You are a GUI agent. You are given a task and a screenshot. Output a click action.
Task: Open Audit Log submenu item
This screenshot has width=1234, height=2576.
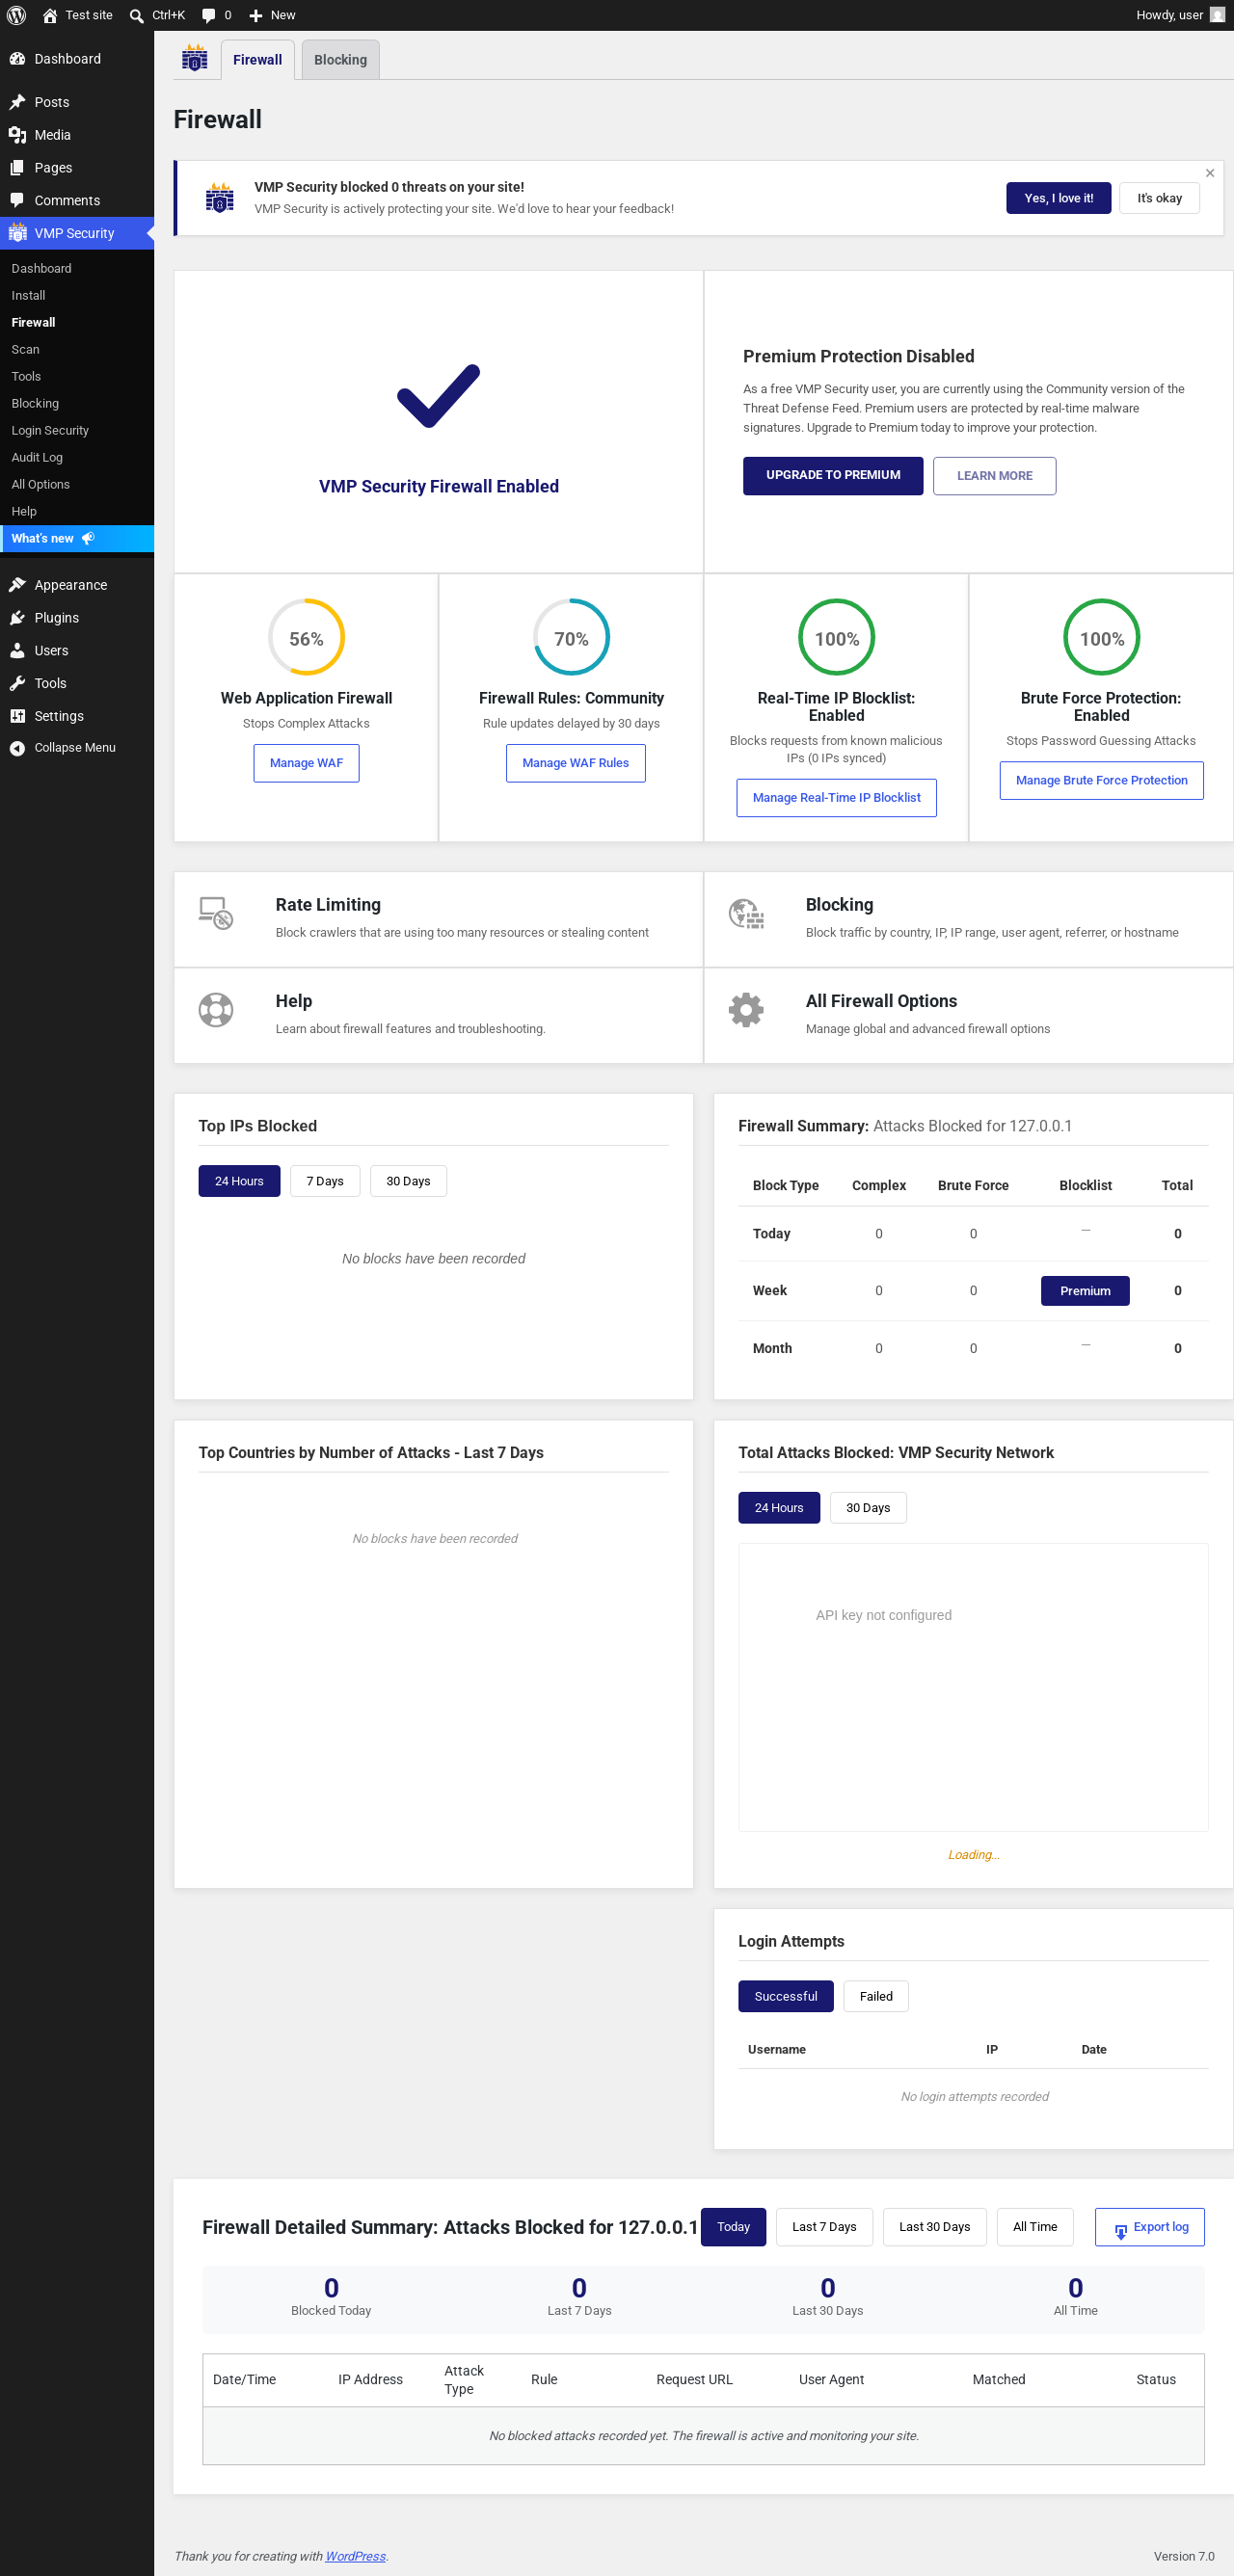(37, 457)
